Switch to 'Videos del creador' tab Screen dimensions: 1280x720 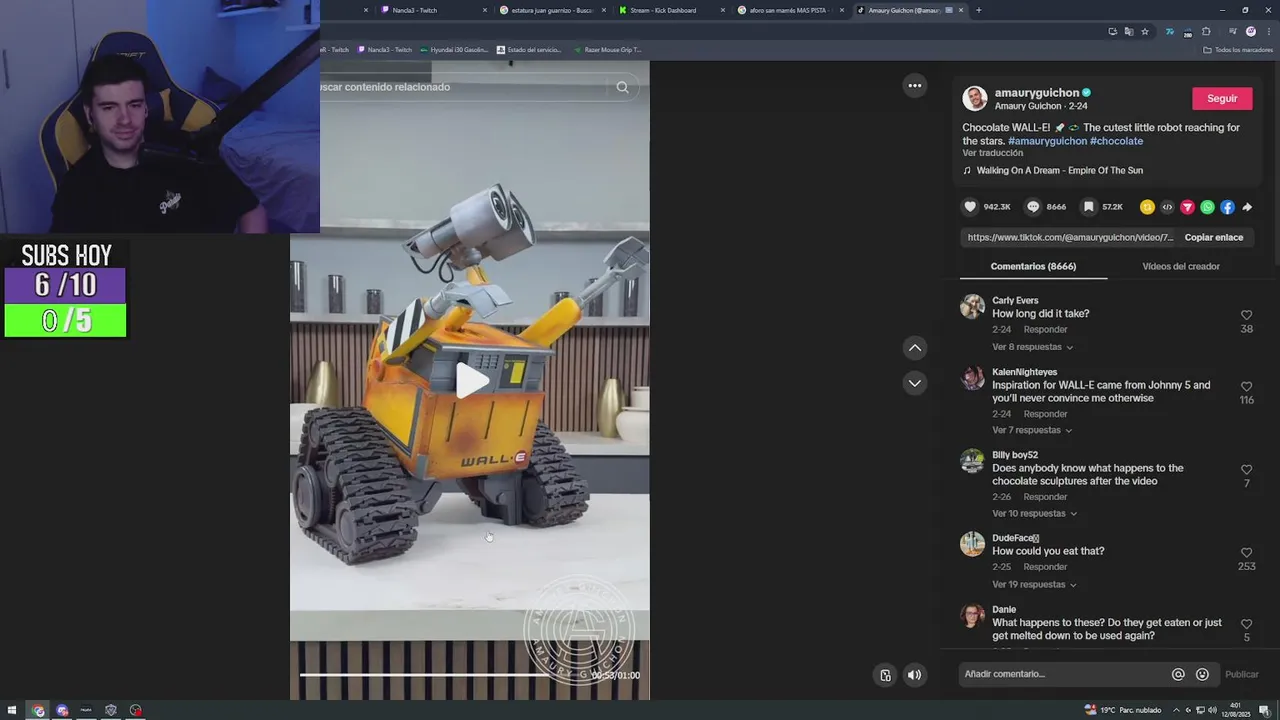pos(1181,266)
